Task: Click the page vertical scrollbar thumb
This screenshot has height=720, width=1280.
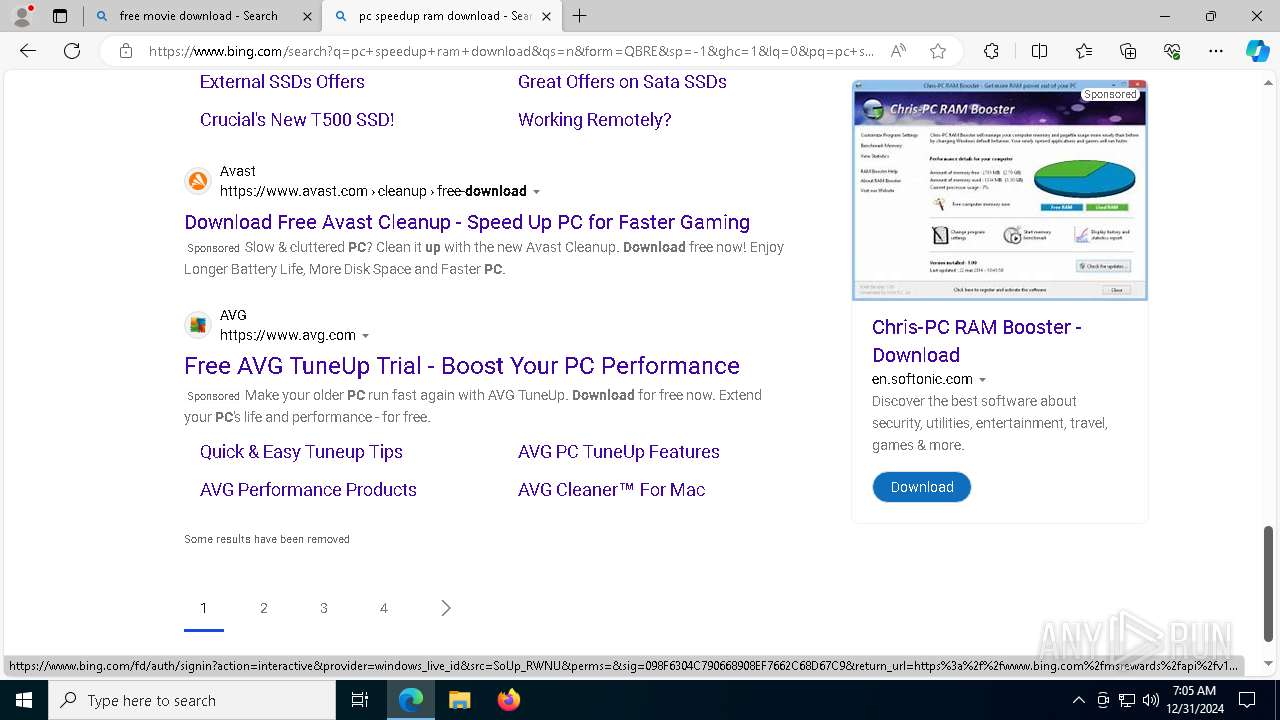Action: (x=1269, y=584)
